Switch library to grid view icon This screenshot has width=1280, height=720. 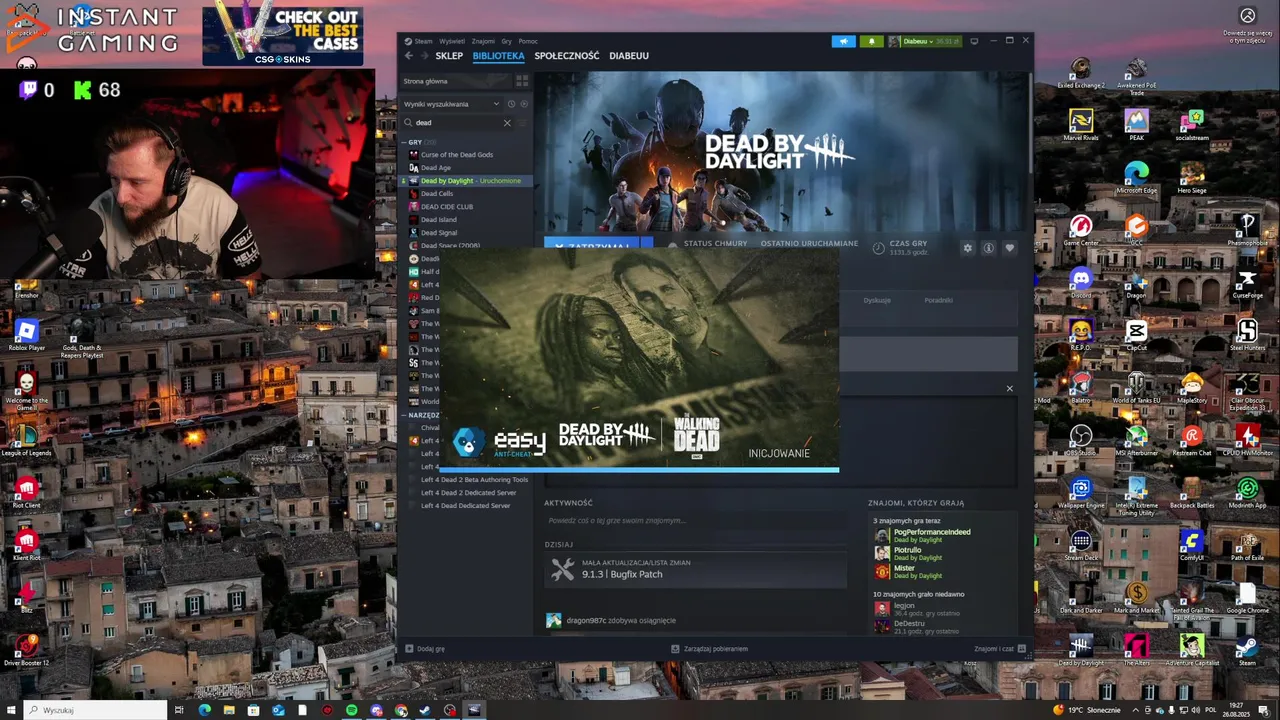pyautogui.click(x=524, y=81)
